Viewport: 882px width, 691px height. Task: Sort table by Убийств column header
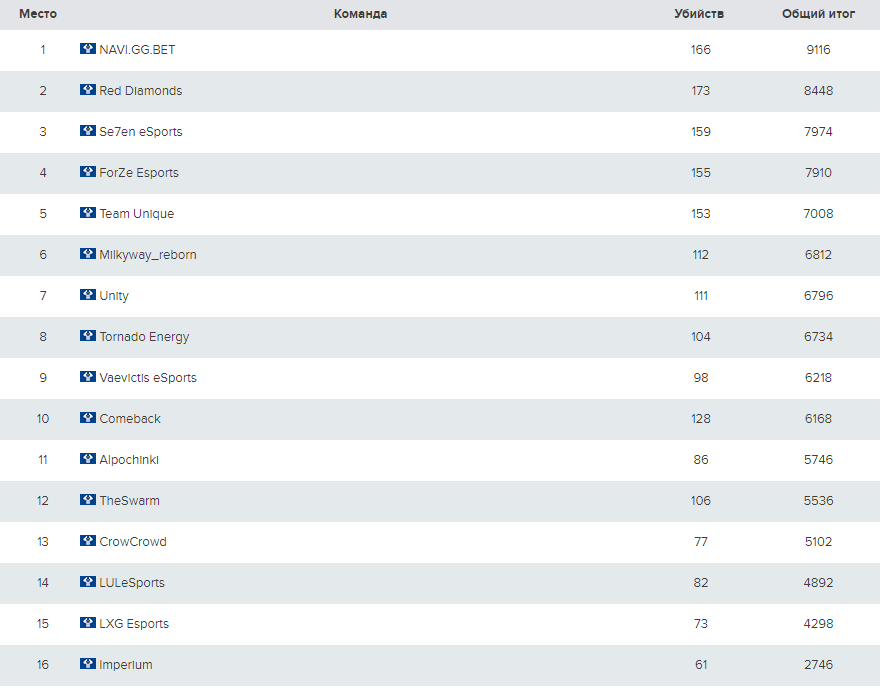click(699, 14)
